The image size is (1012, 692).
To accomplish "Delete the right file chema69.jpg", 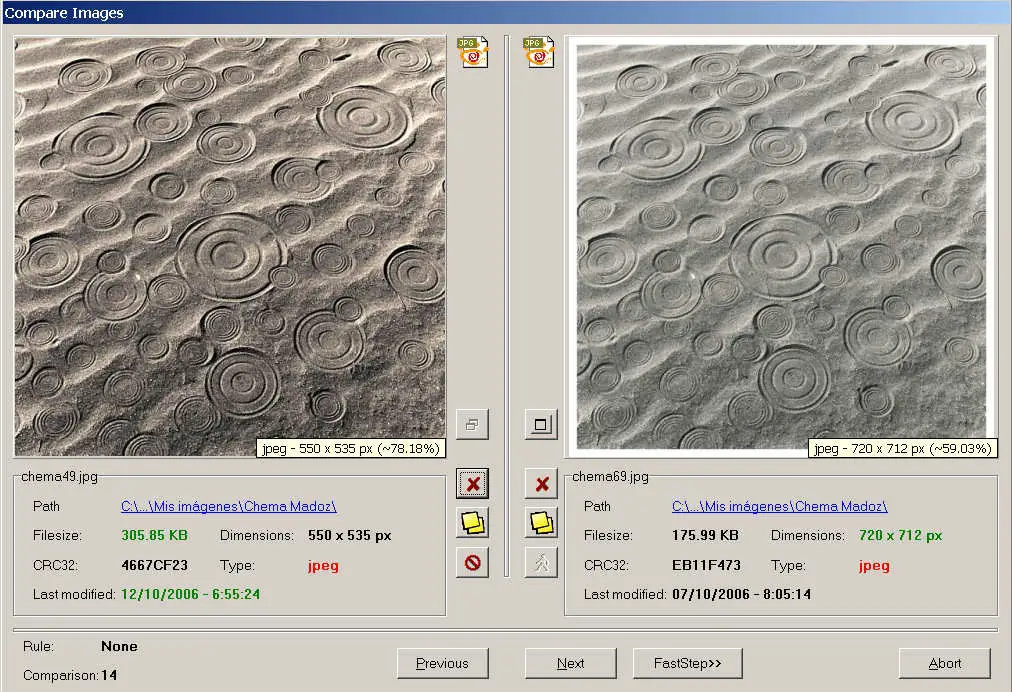I will coord(541,484).
